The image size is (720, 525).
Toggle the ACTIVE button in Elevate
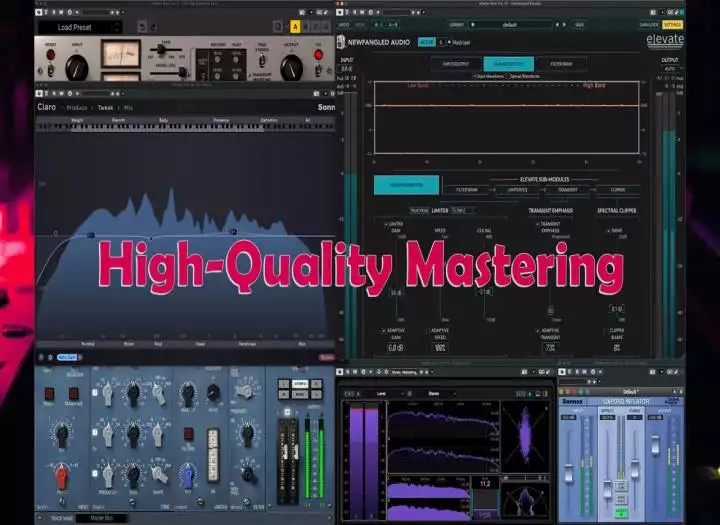pos(427,42)
